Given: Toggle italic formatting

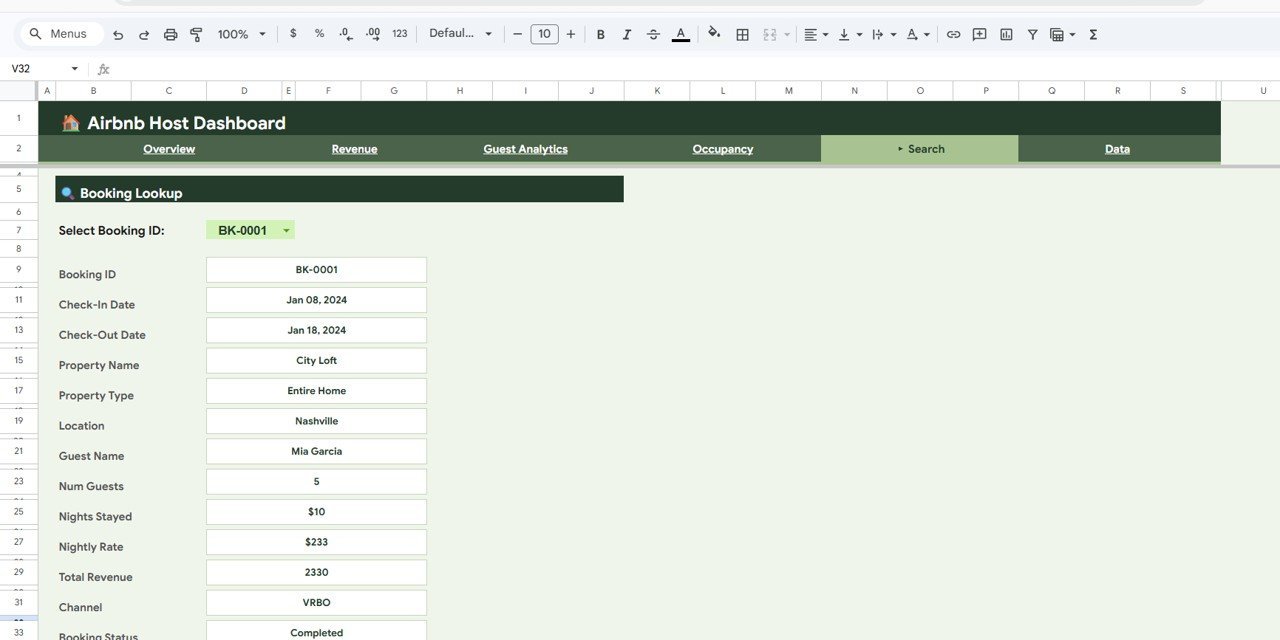Looking at the screenshot, I should pyautogui.click(x=626, y=33).
